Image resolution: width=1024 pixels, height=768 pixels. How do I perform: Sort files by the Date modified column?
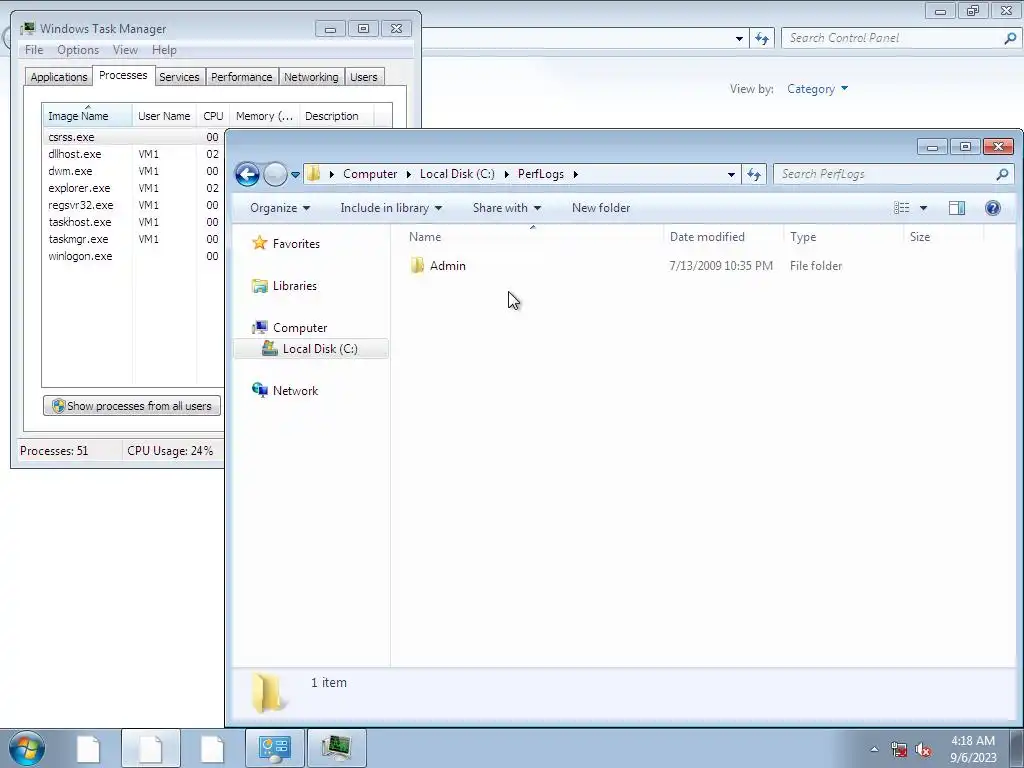point(723,236)
